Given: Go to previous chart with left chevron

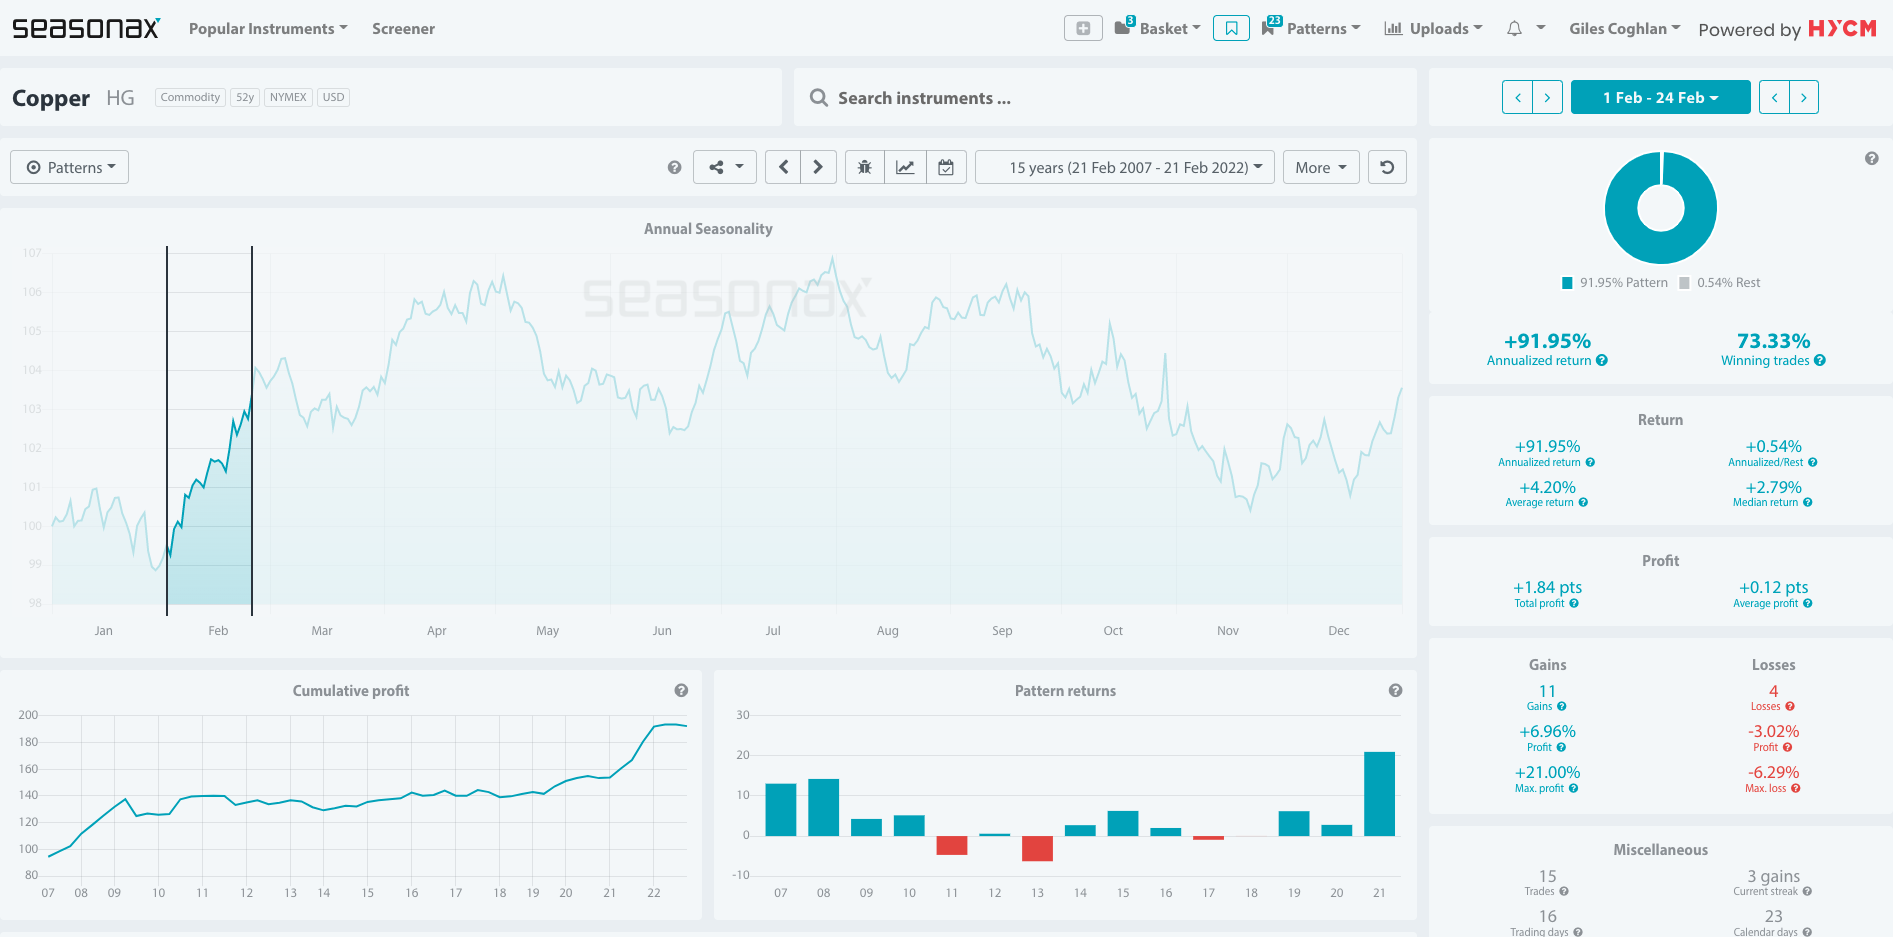Looking at the screenshot, I should click(x=783, y=167).
